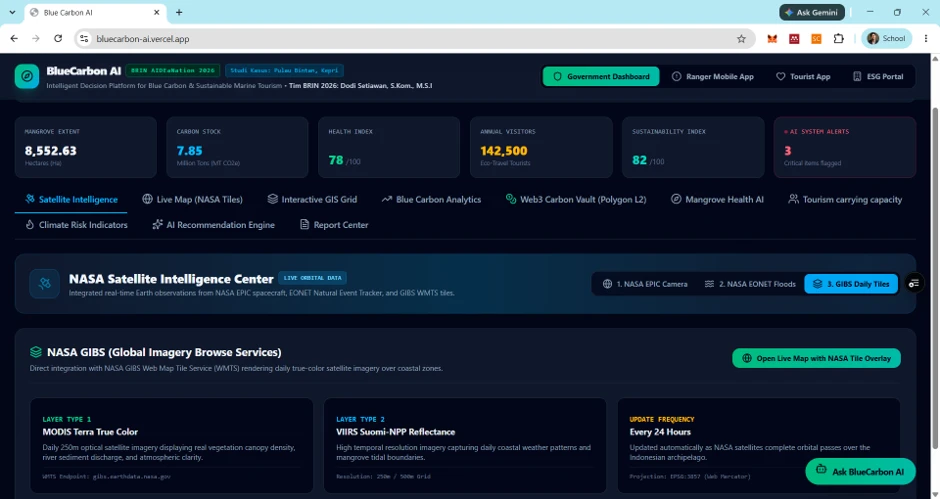Open Web3 Carbon Vault (Polygon L2) tab
The image size is (940, 499).
(576, 199)
